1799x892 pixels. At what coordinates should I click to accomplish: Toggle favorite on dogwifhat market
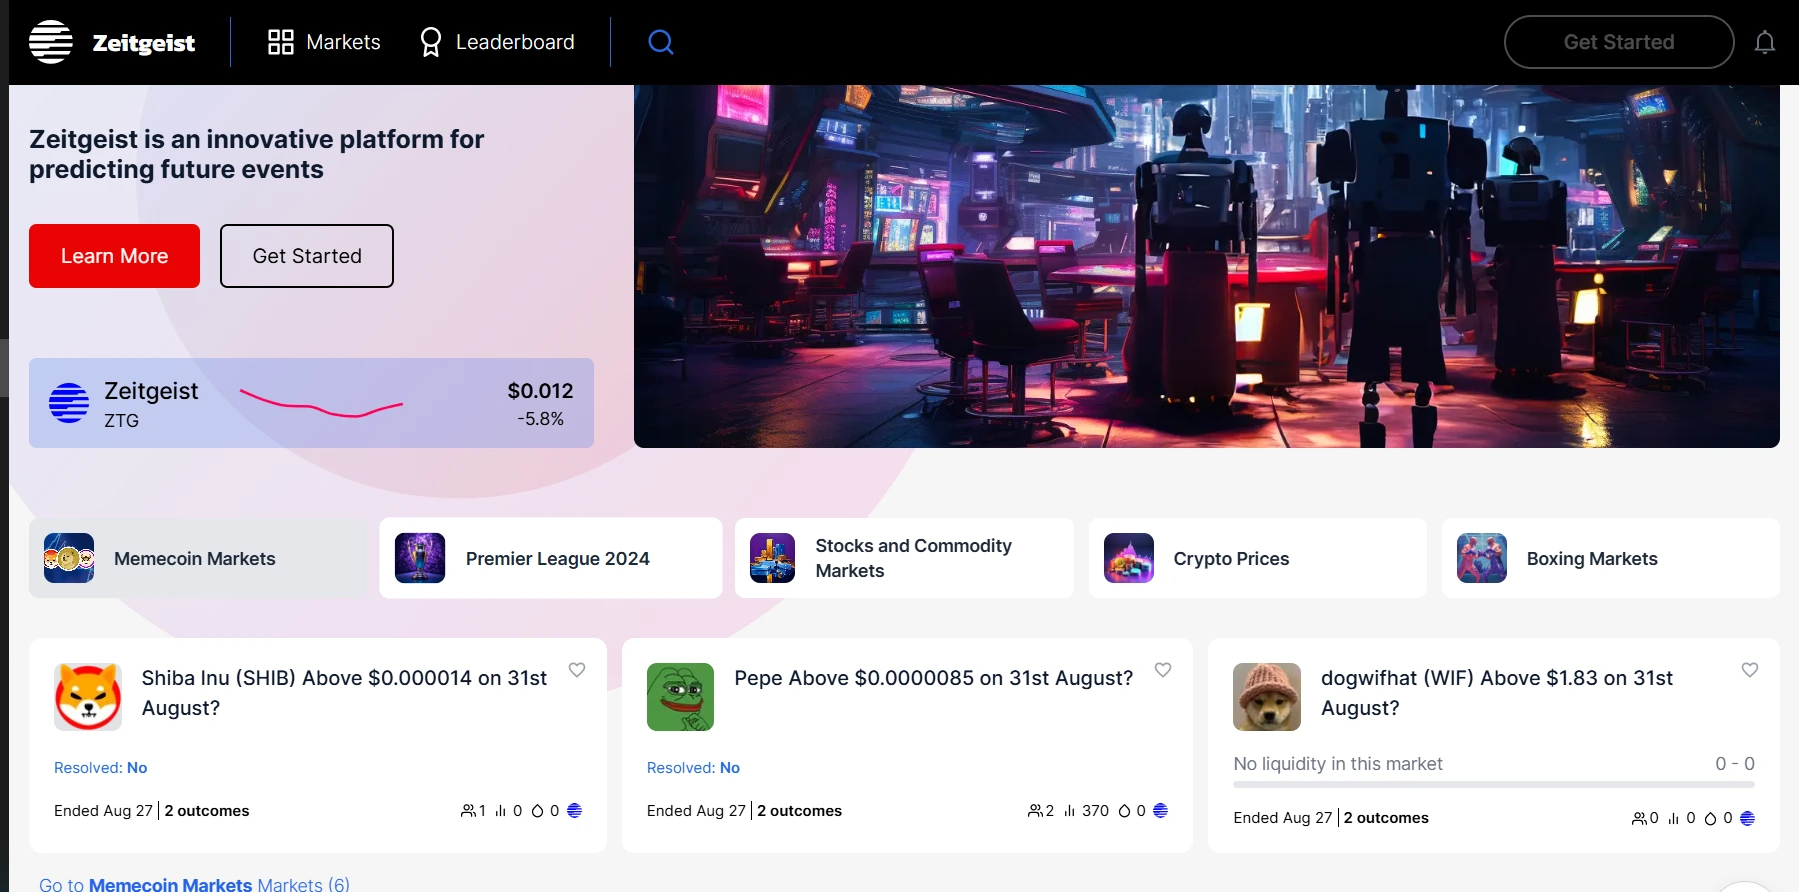coord(1749,670)
